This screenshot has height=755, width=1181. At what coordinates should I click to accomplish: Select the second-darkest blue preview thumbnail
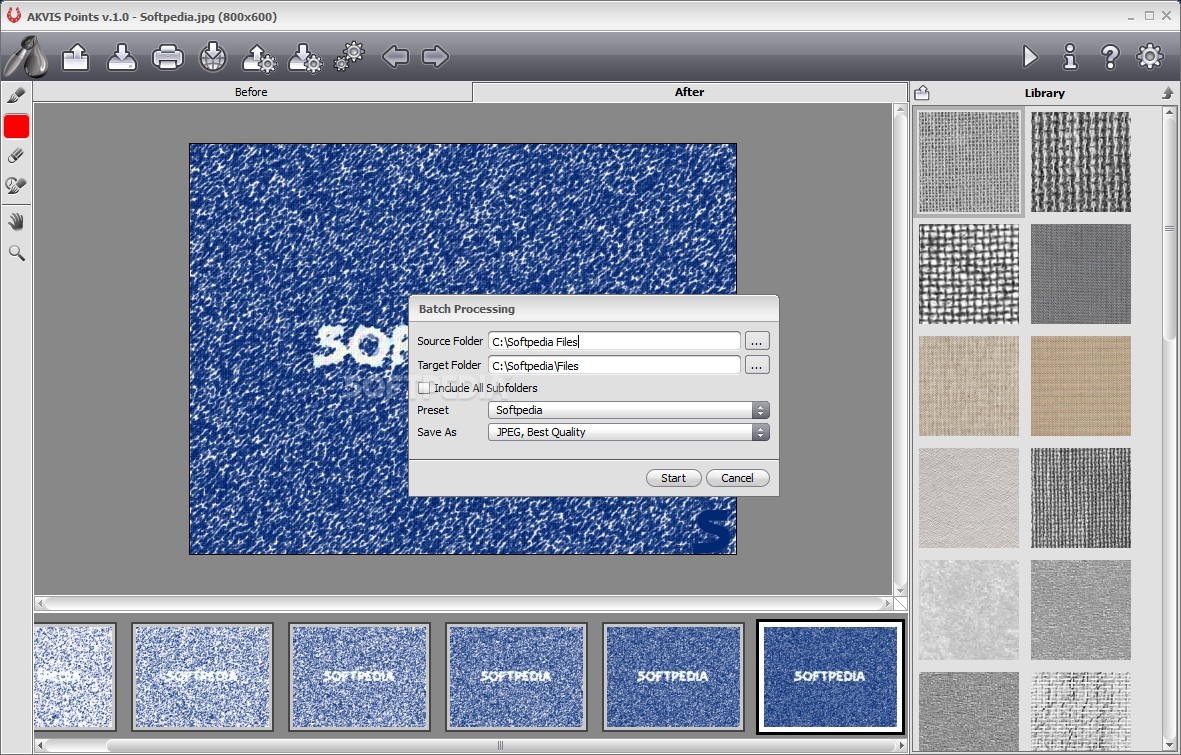click(x=673, y=677)
